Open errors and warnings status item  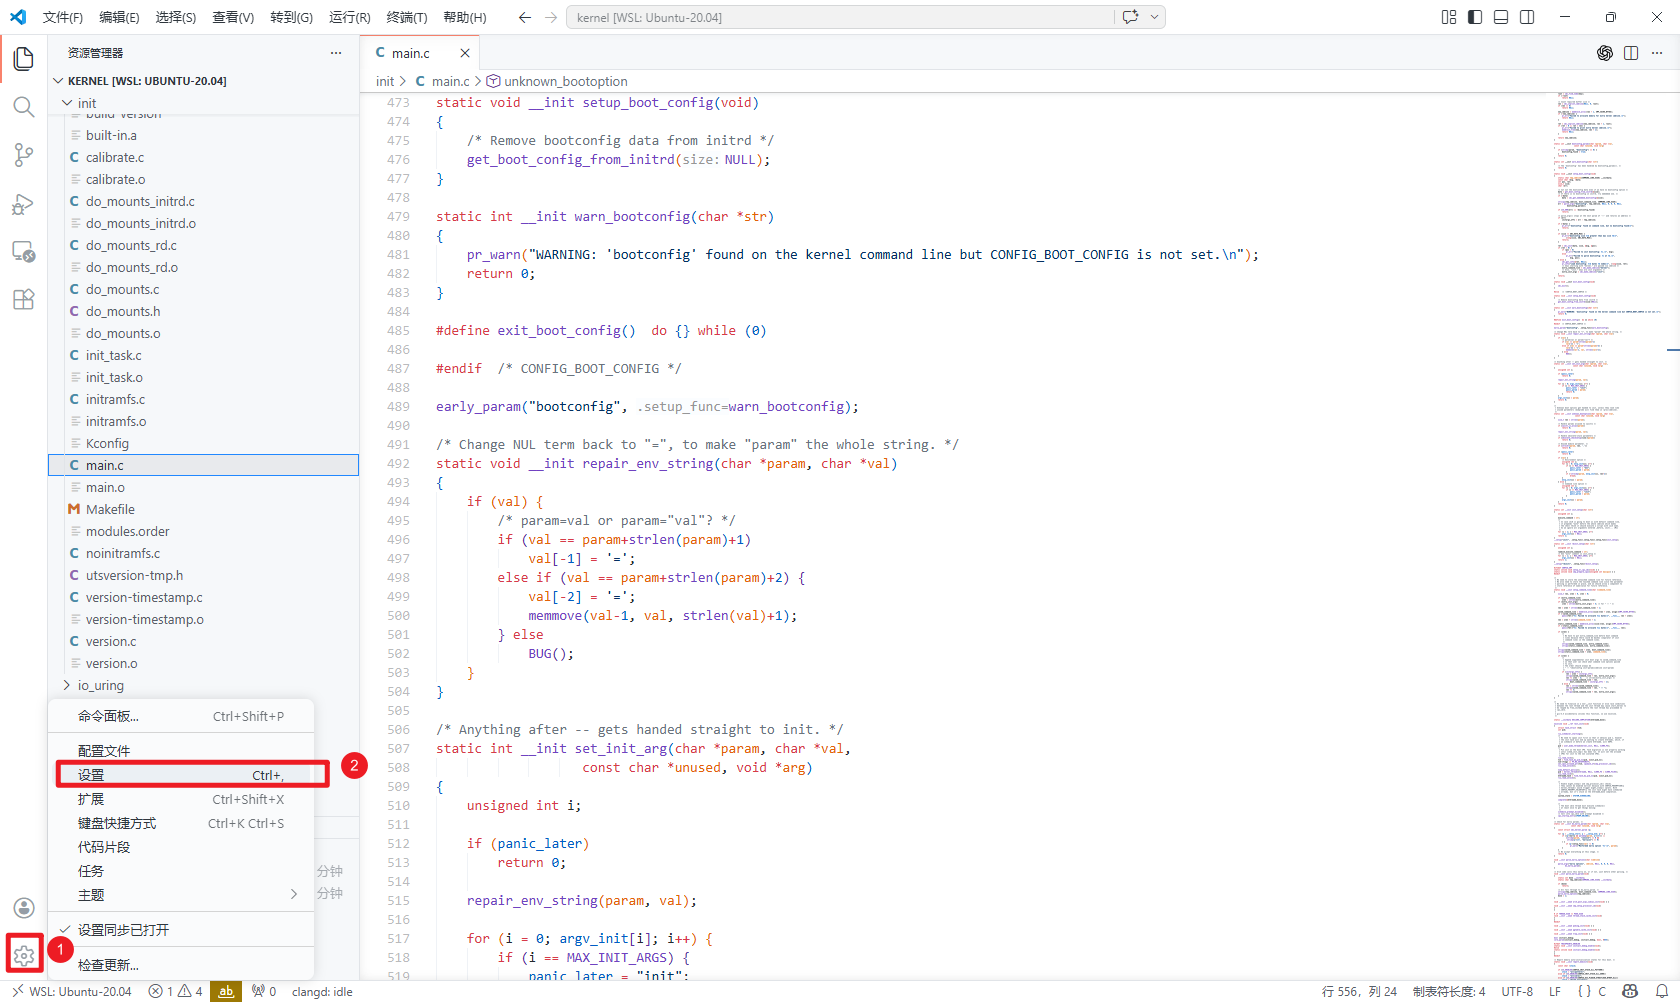click(x=175, y=992)
